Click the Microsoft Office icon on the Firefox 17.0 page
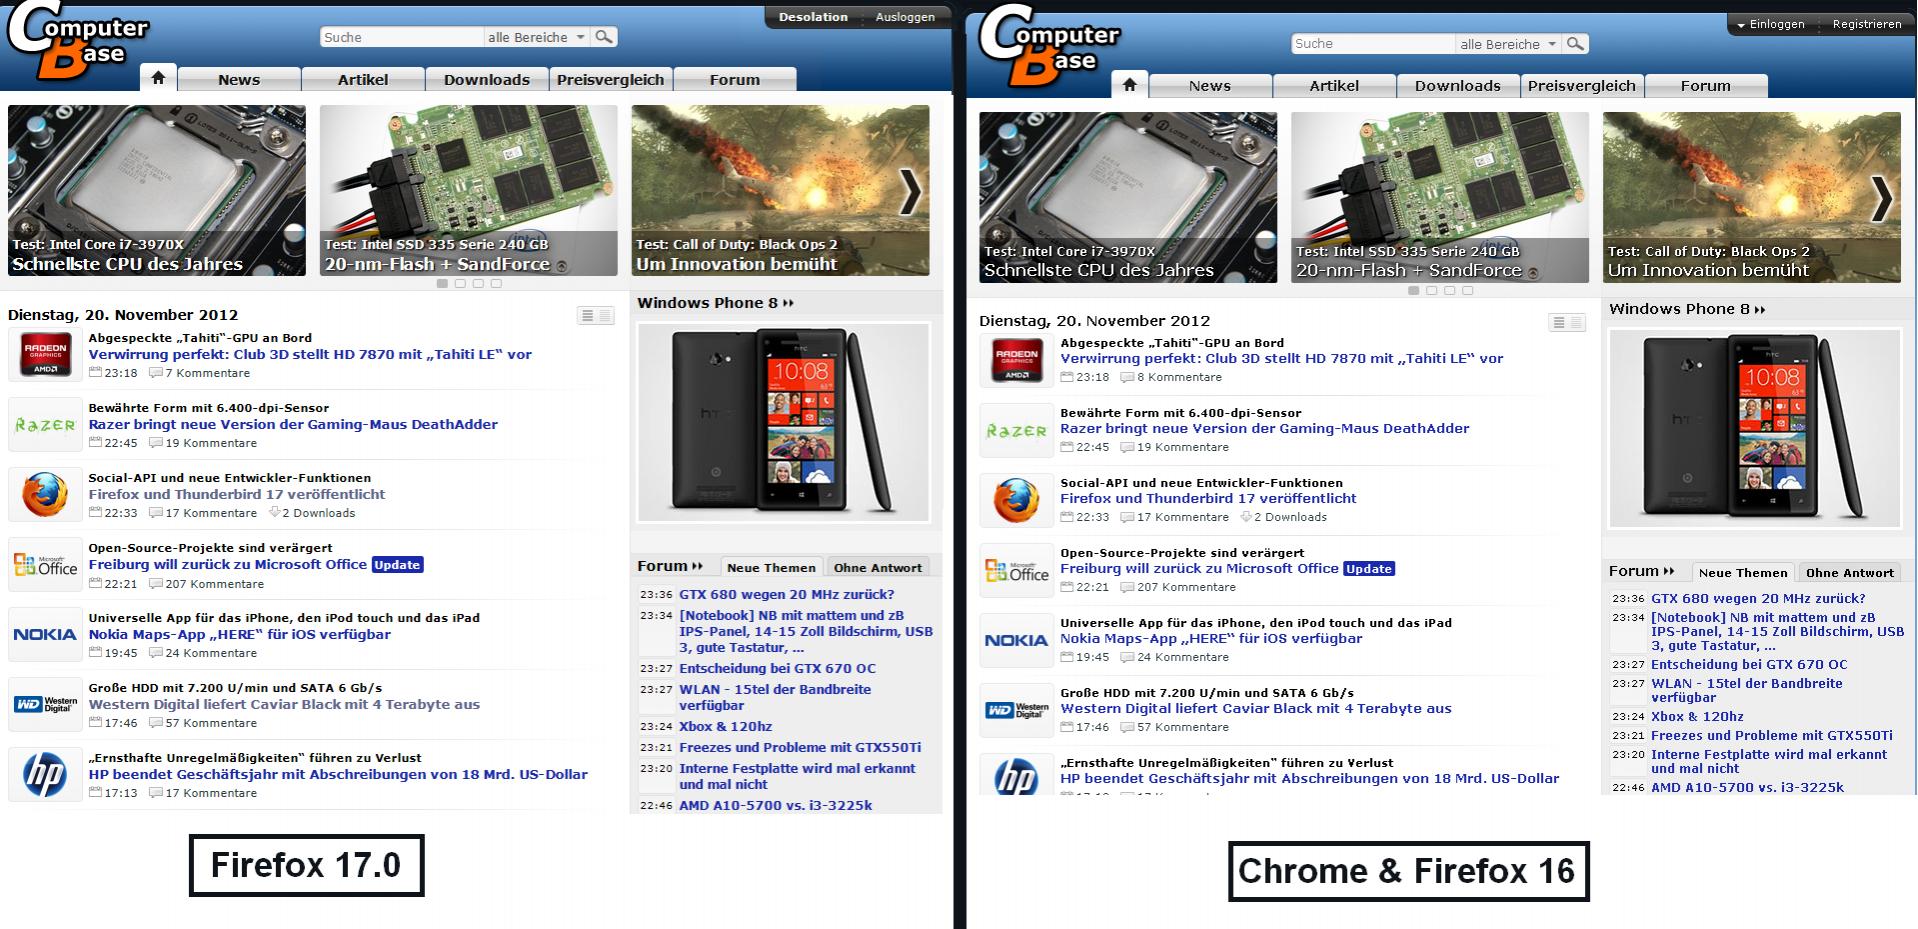 tap(45, 565)
